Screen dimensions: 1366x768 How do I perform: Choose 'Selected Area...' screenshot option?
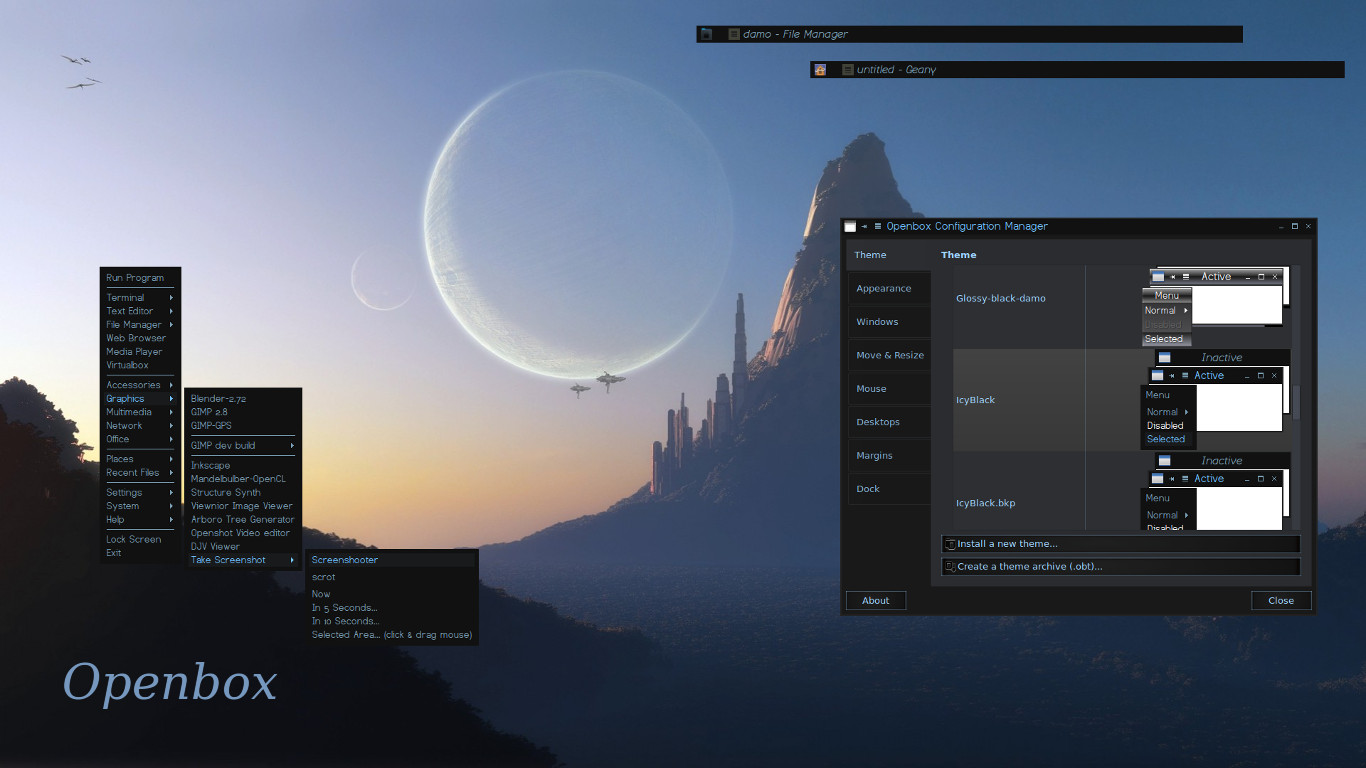pyautogui.click(x=391, y=635)
